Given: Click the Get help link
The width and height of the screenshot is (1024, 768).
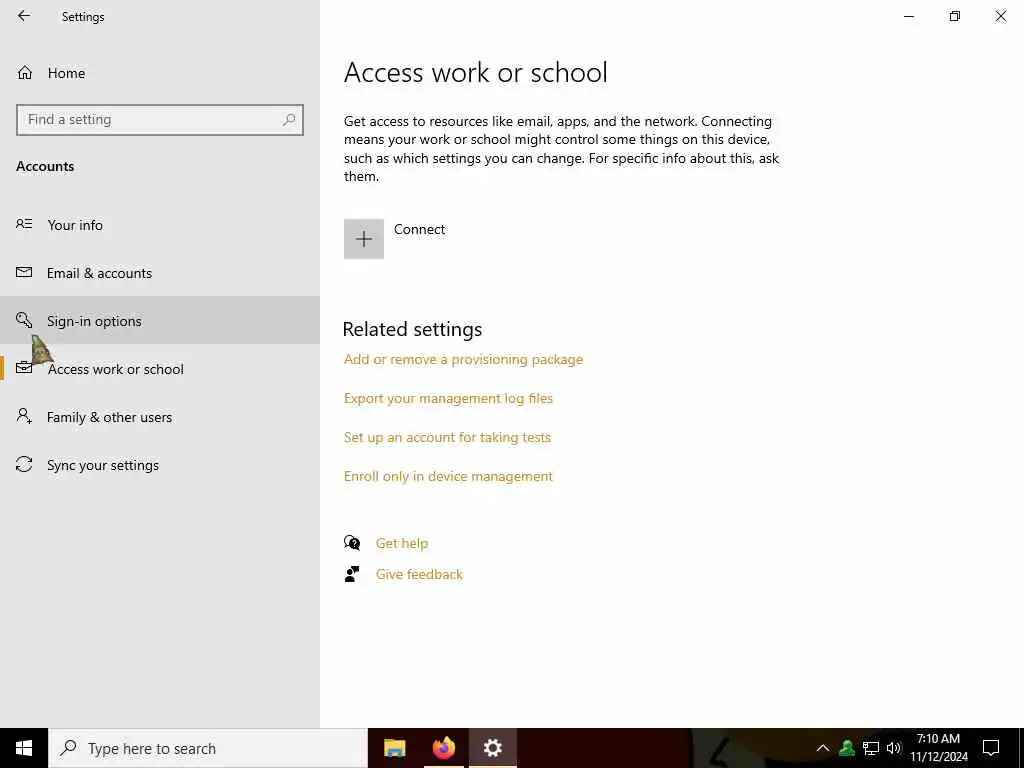Looking at the screenshot, I should coord(402,543).
